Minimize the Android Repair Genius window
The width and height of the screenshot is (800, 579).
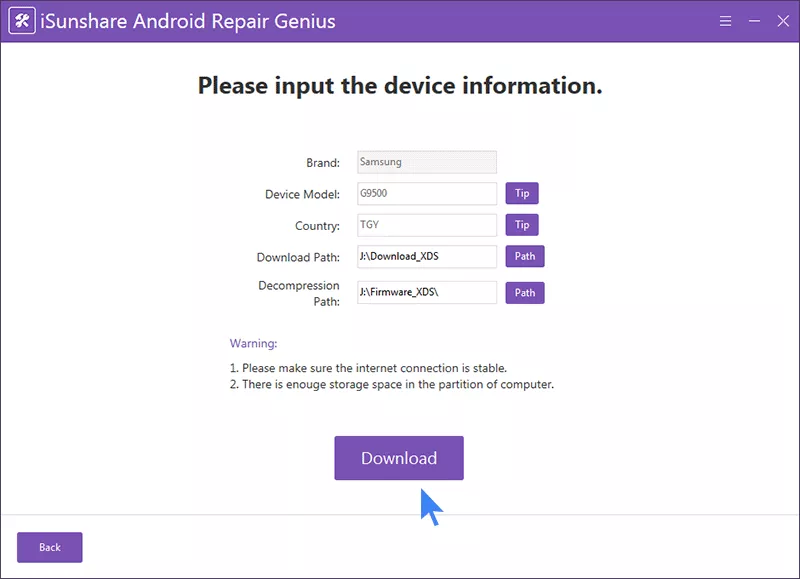click(754, 21)
